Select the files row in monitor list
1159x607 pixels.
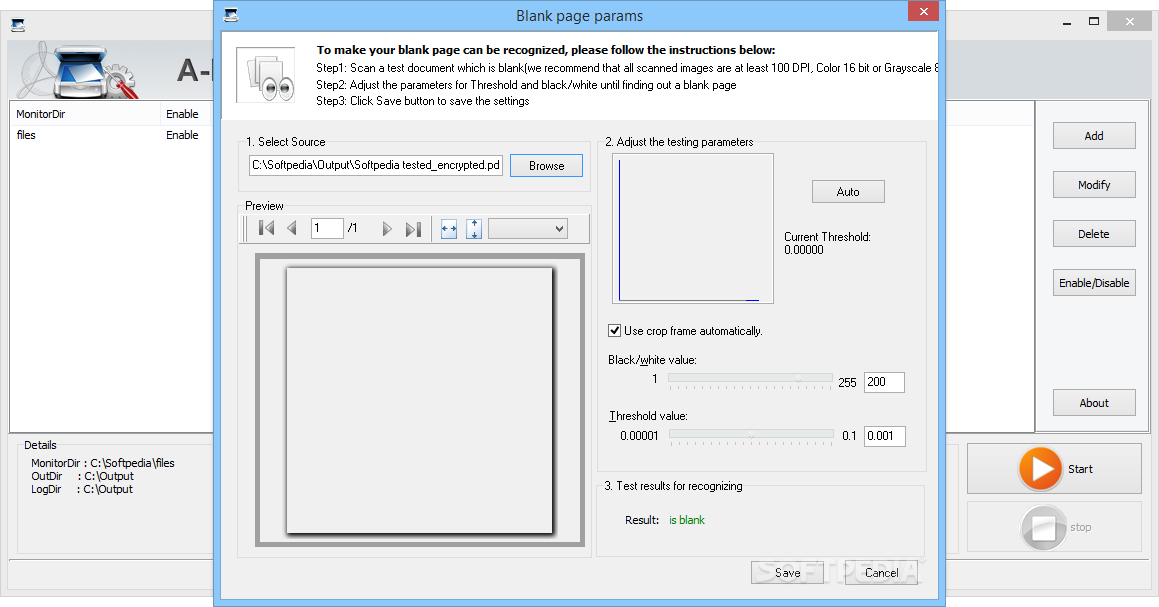pos(111,135)
